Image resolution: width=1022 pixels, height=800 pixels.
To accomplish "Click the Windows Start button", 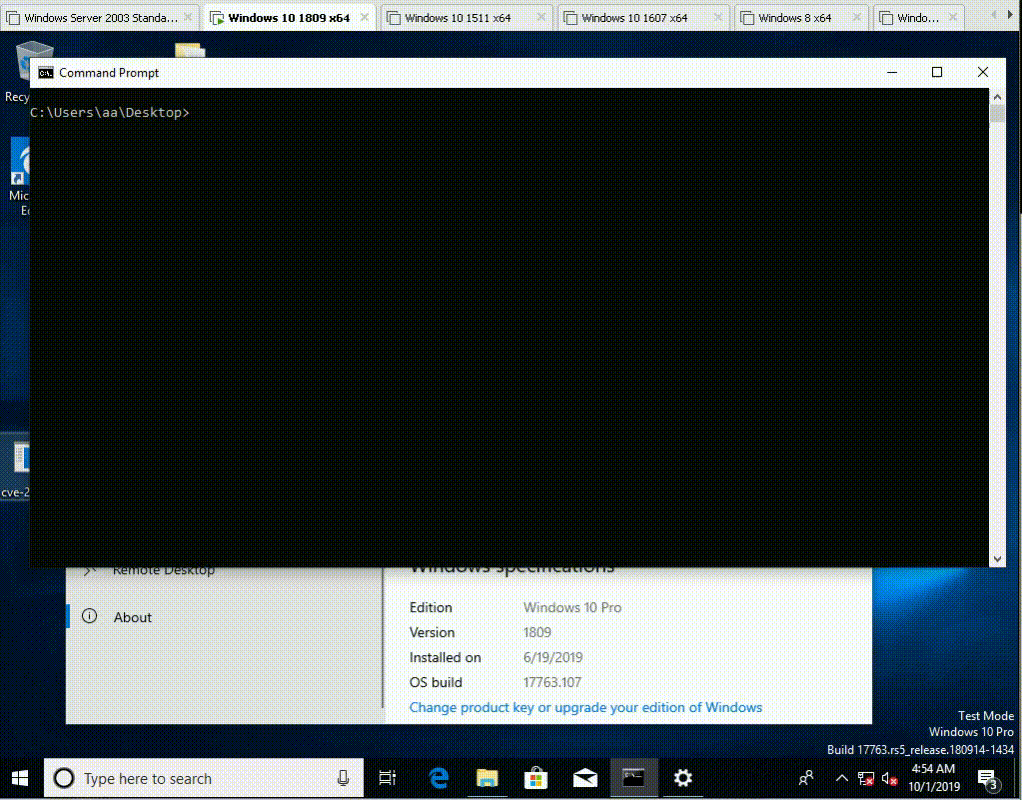I will pyautogui.click(x=20, y=778).
